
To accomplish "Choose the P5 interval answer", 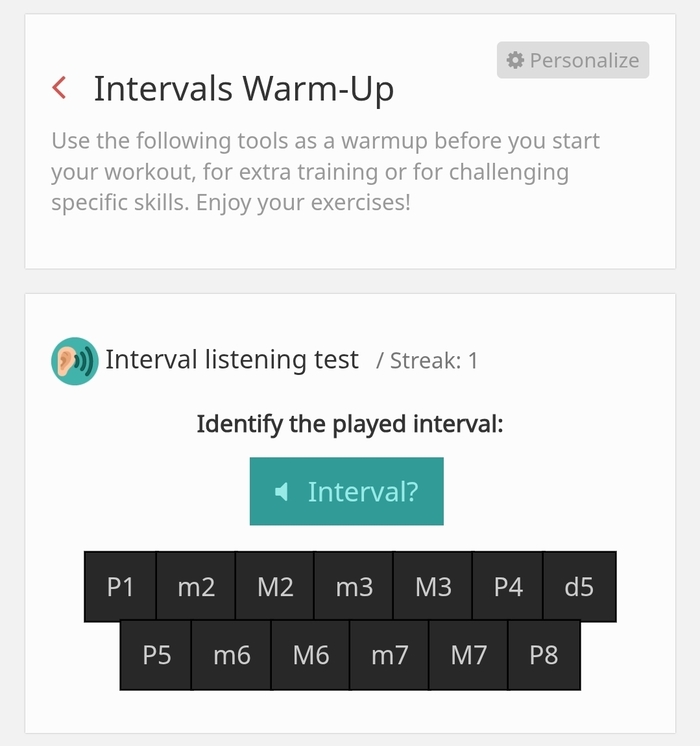I will (x=156, y=655).
